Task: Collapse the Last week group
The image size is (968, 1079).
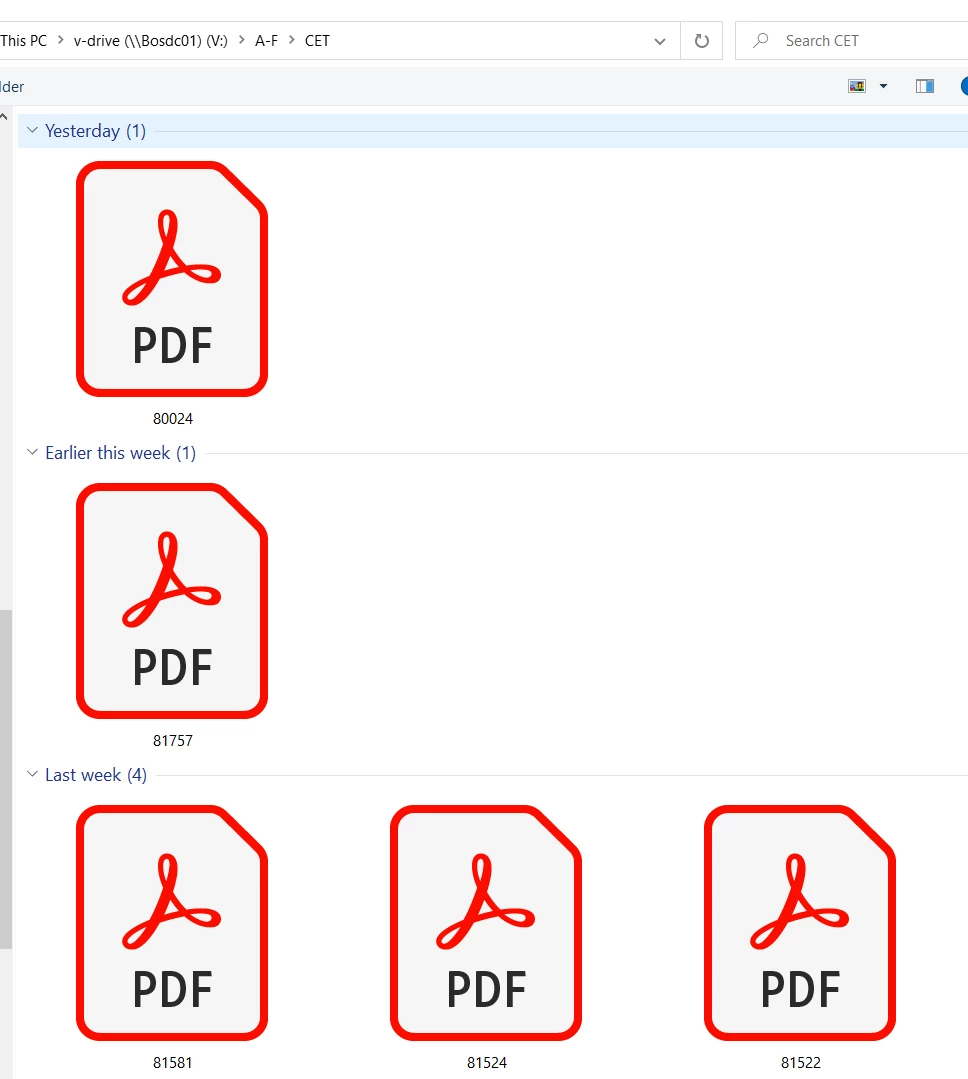Action: [32, 774]
